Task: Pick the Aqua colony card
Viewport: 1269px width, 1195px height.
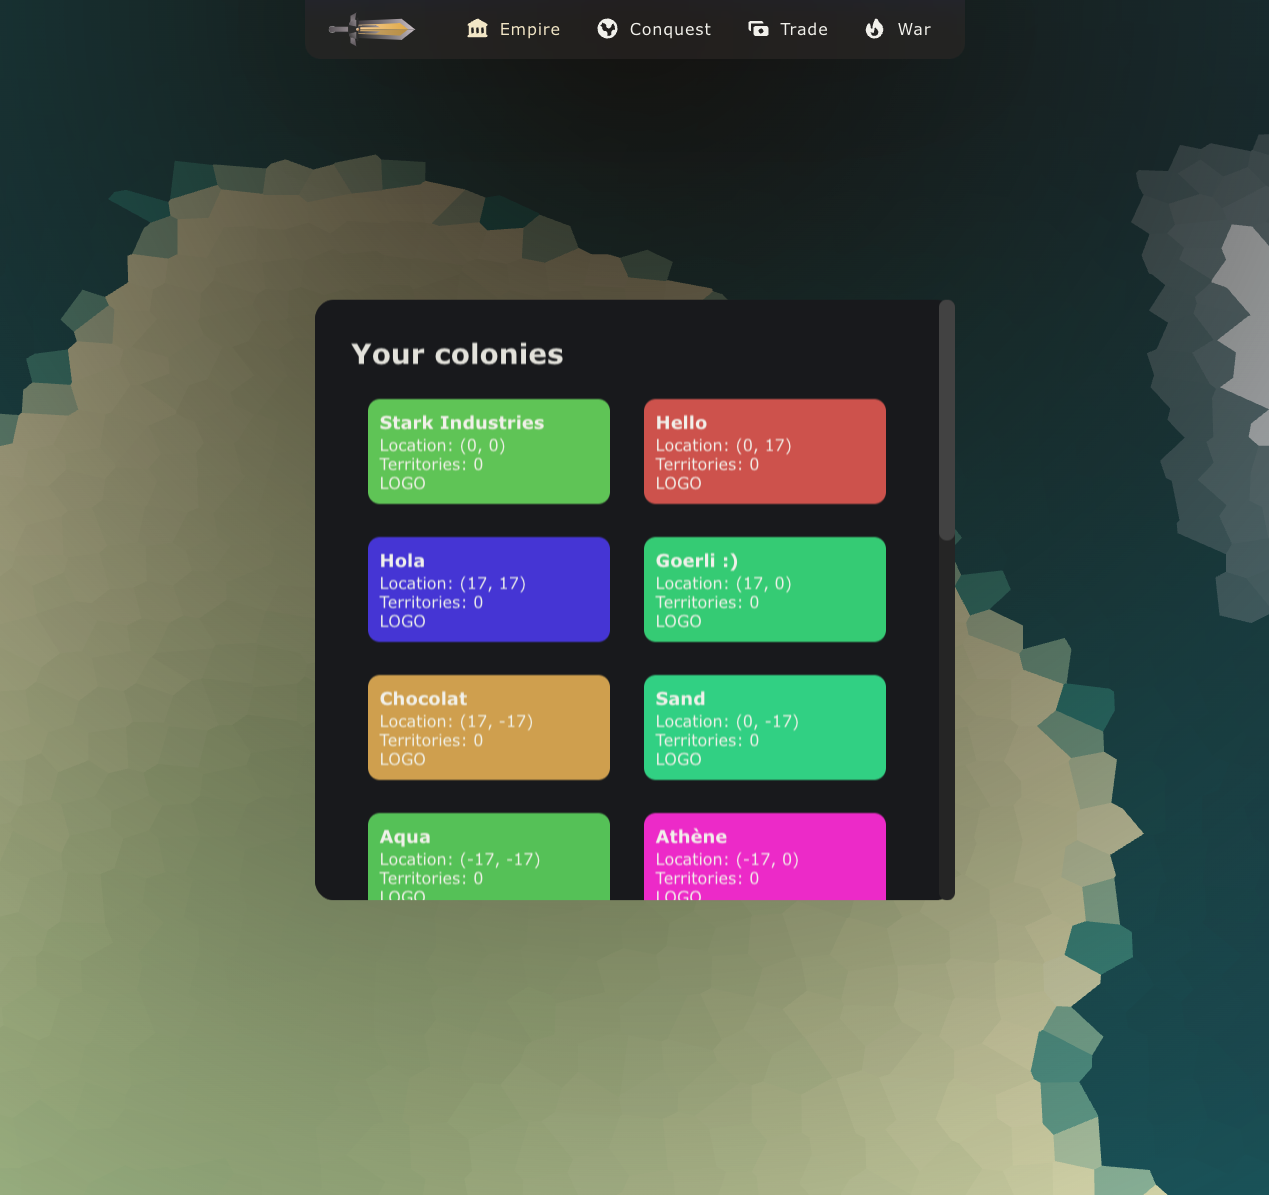Action: coord(489,857)
